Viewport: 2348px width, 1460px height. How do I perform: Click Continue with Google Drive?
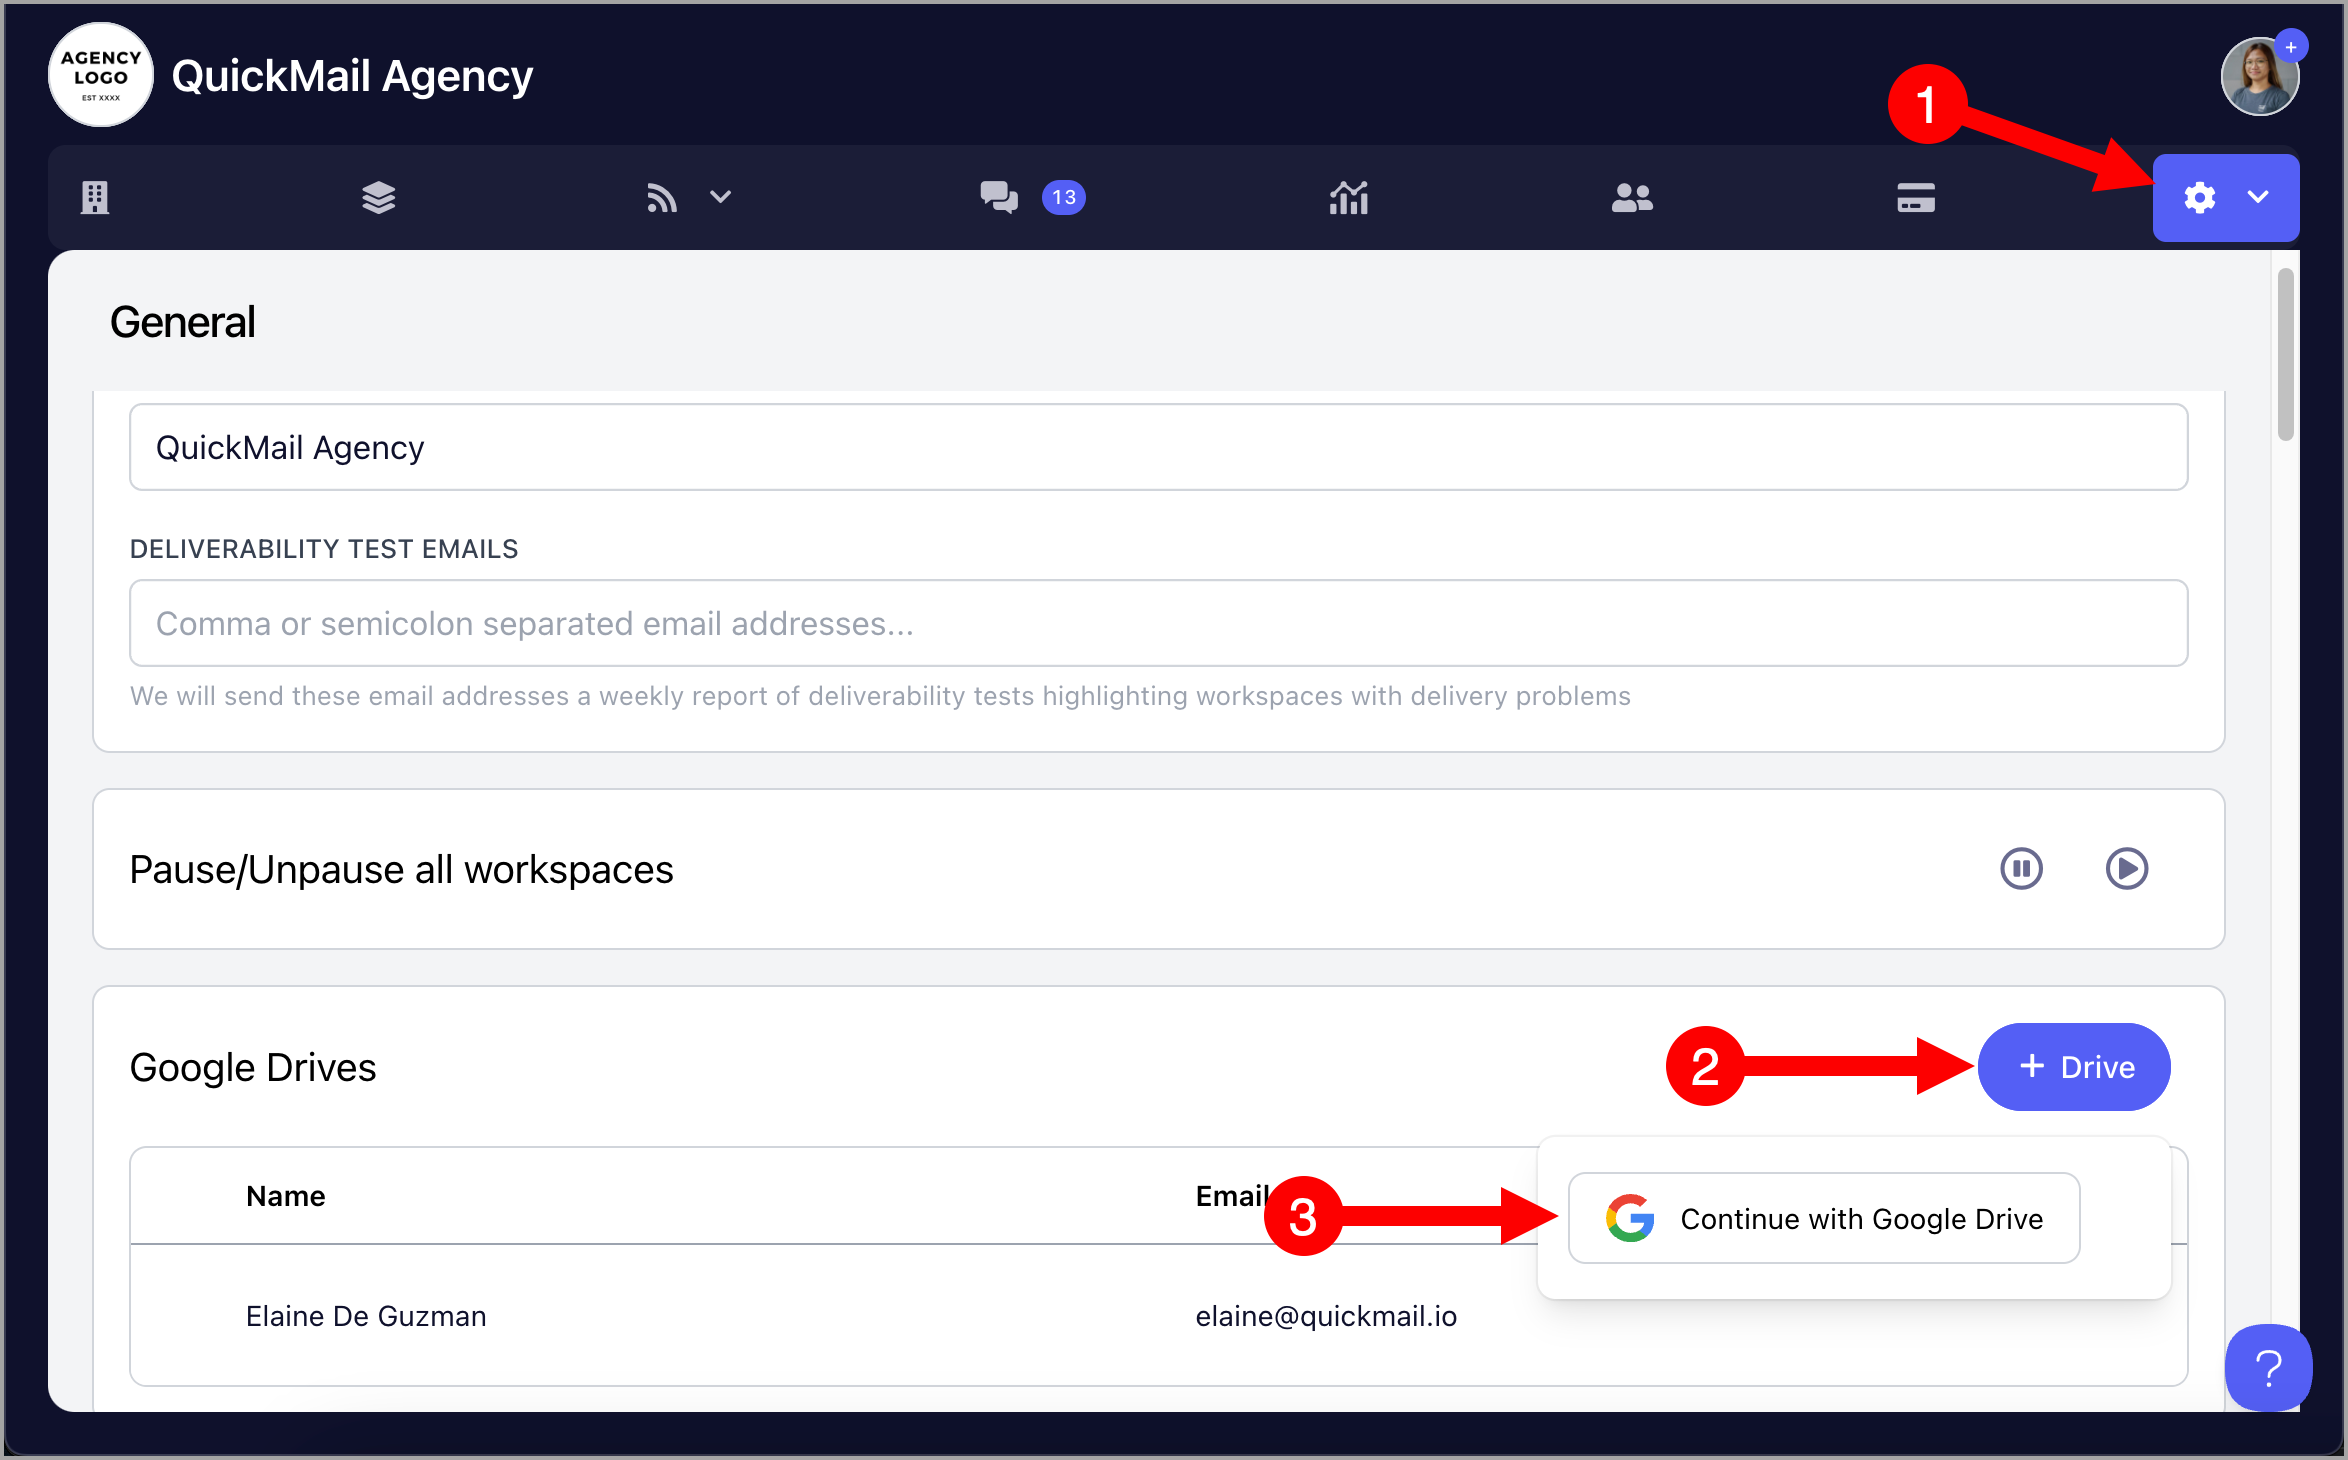pos(1824,1218)
